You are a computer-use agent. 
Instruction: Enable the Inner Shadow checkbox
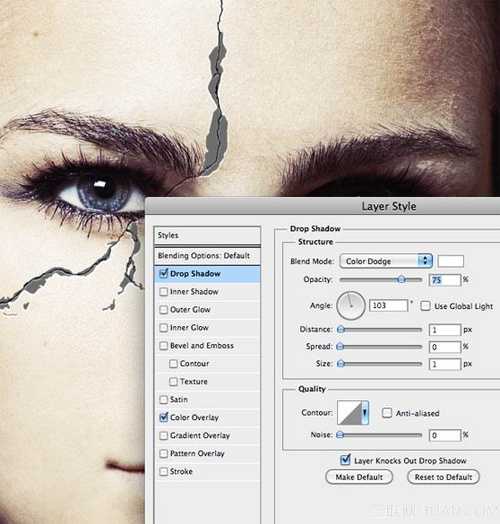(163, 292)
